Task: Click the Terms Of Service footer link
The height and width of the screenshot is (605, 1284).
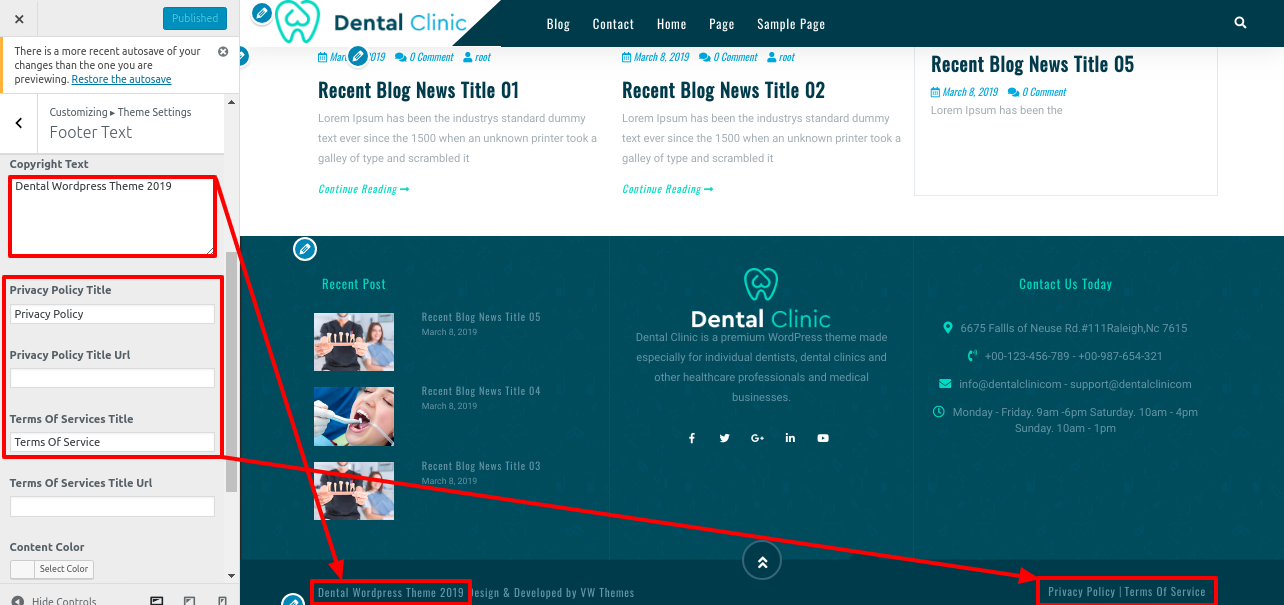Action: tap(1165, 591)
